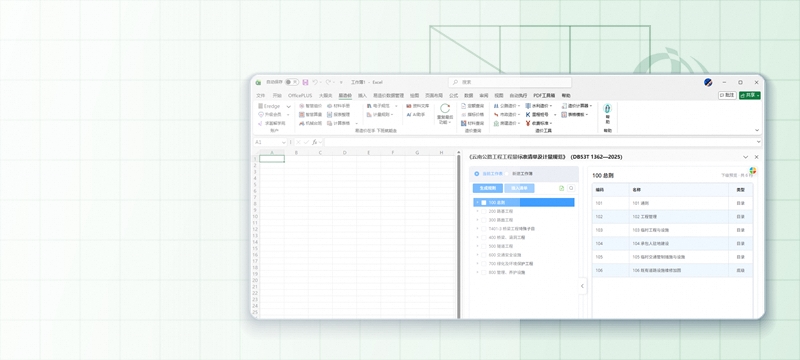Click the search magnifier icon in panel

571,188
